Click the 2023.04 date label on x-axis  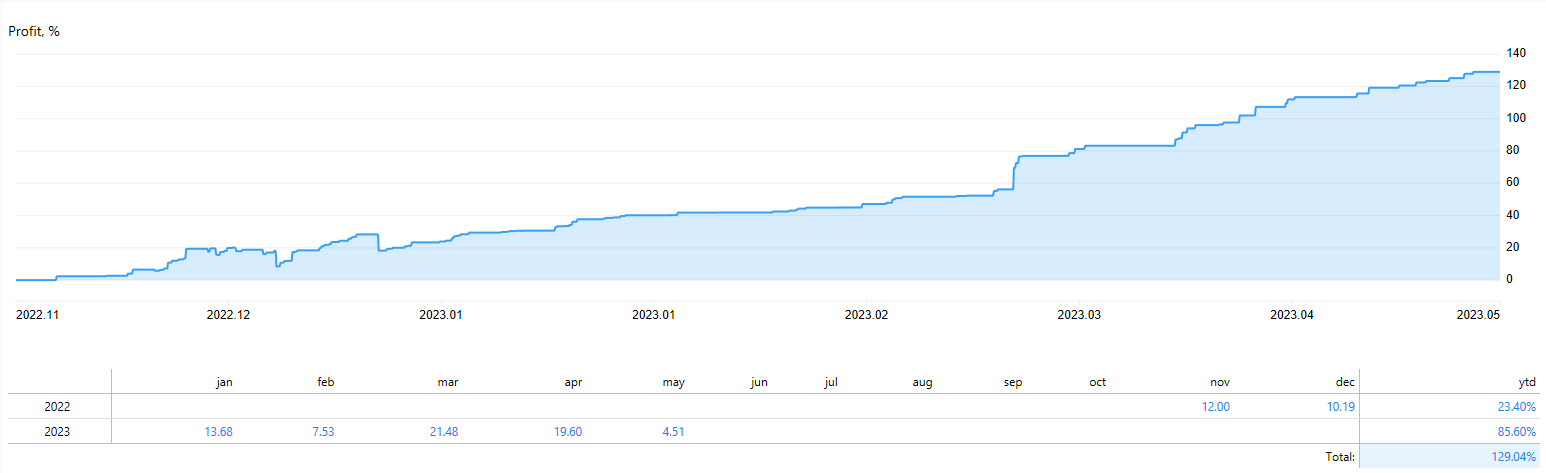(x=1291, y=314)
